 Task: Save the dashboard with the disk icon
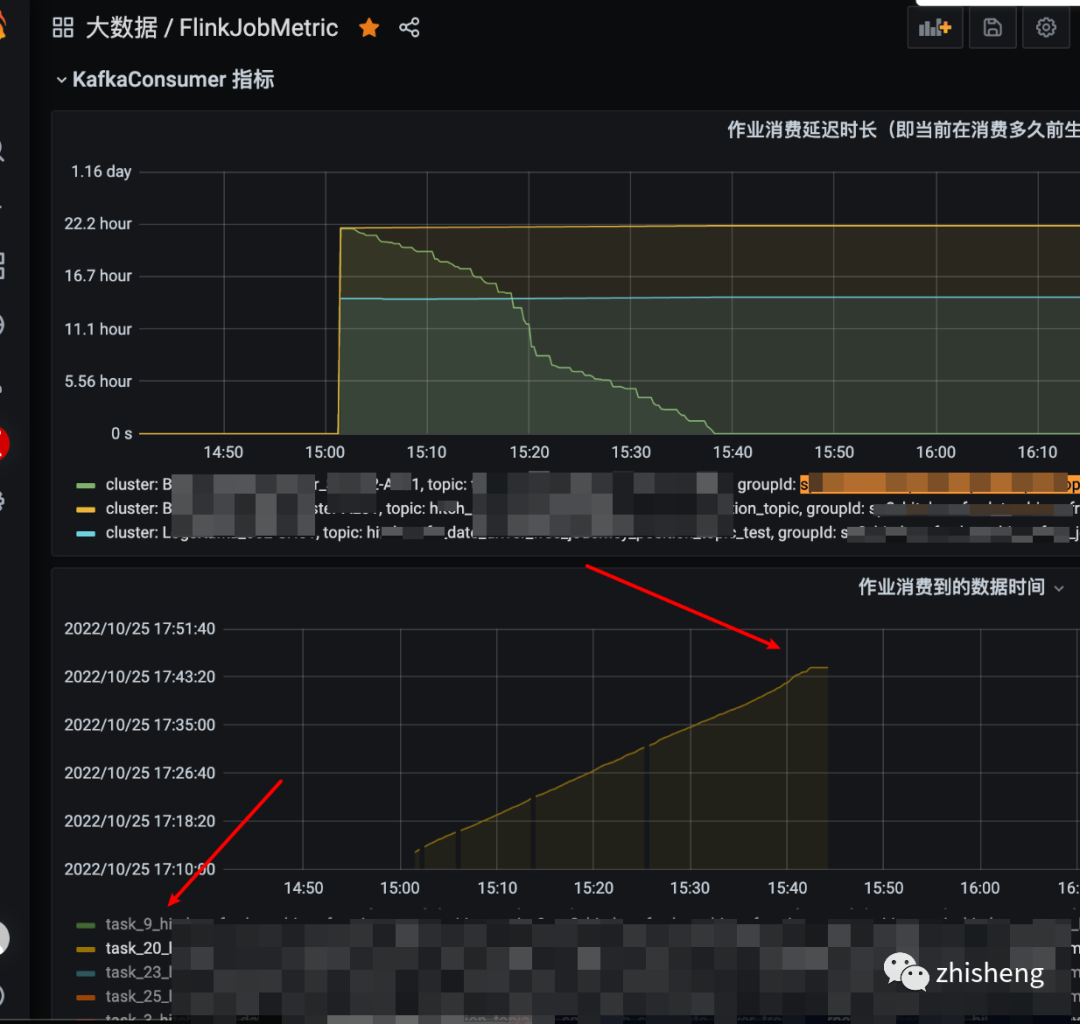pyautogui.click(x=992, y=28)
